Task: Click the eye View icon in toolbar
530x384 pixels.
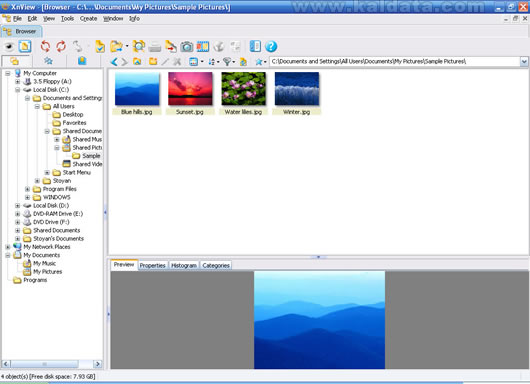Action: pos(9,46)
